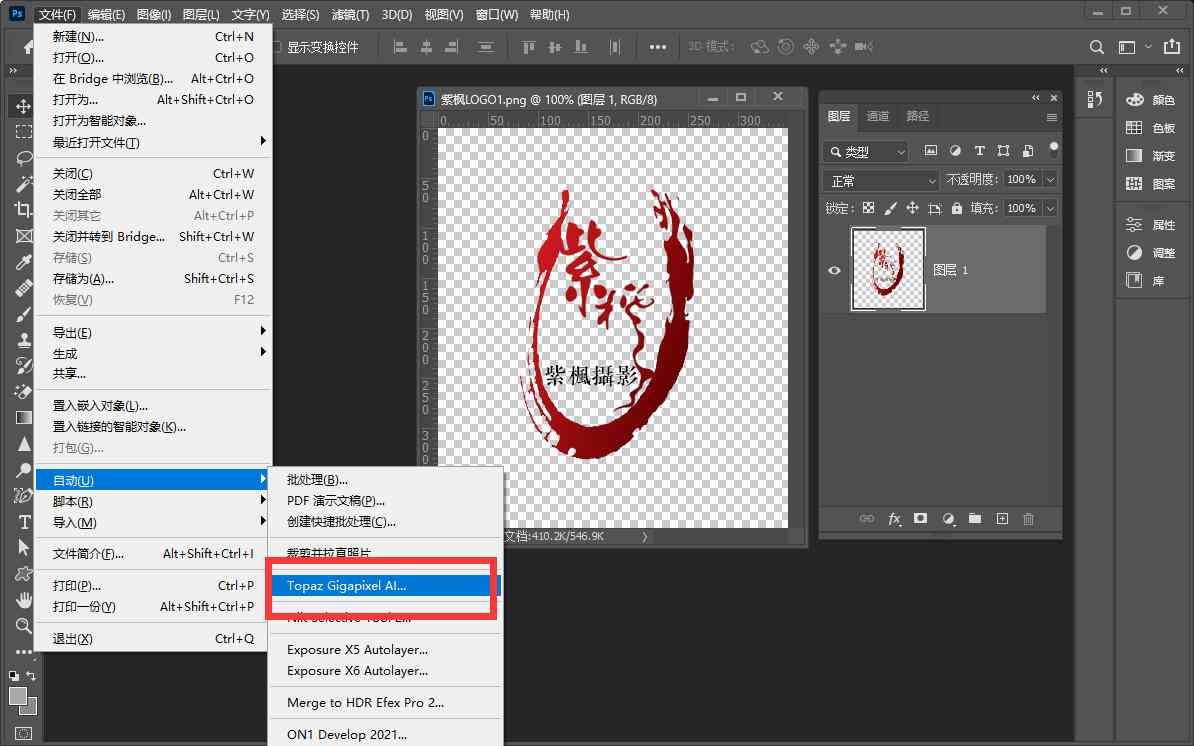
Task: Toggle lock transparent pixels
Action: point(868,208)
